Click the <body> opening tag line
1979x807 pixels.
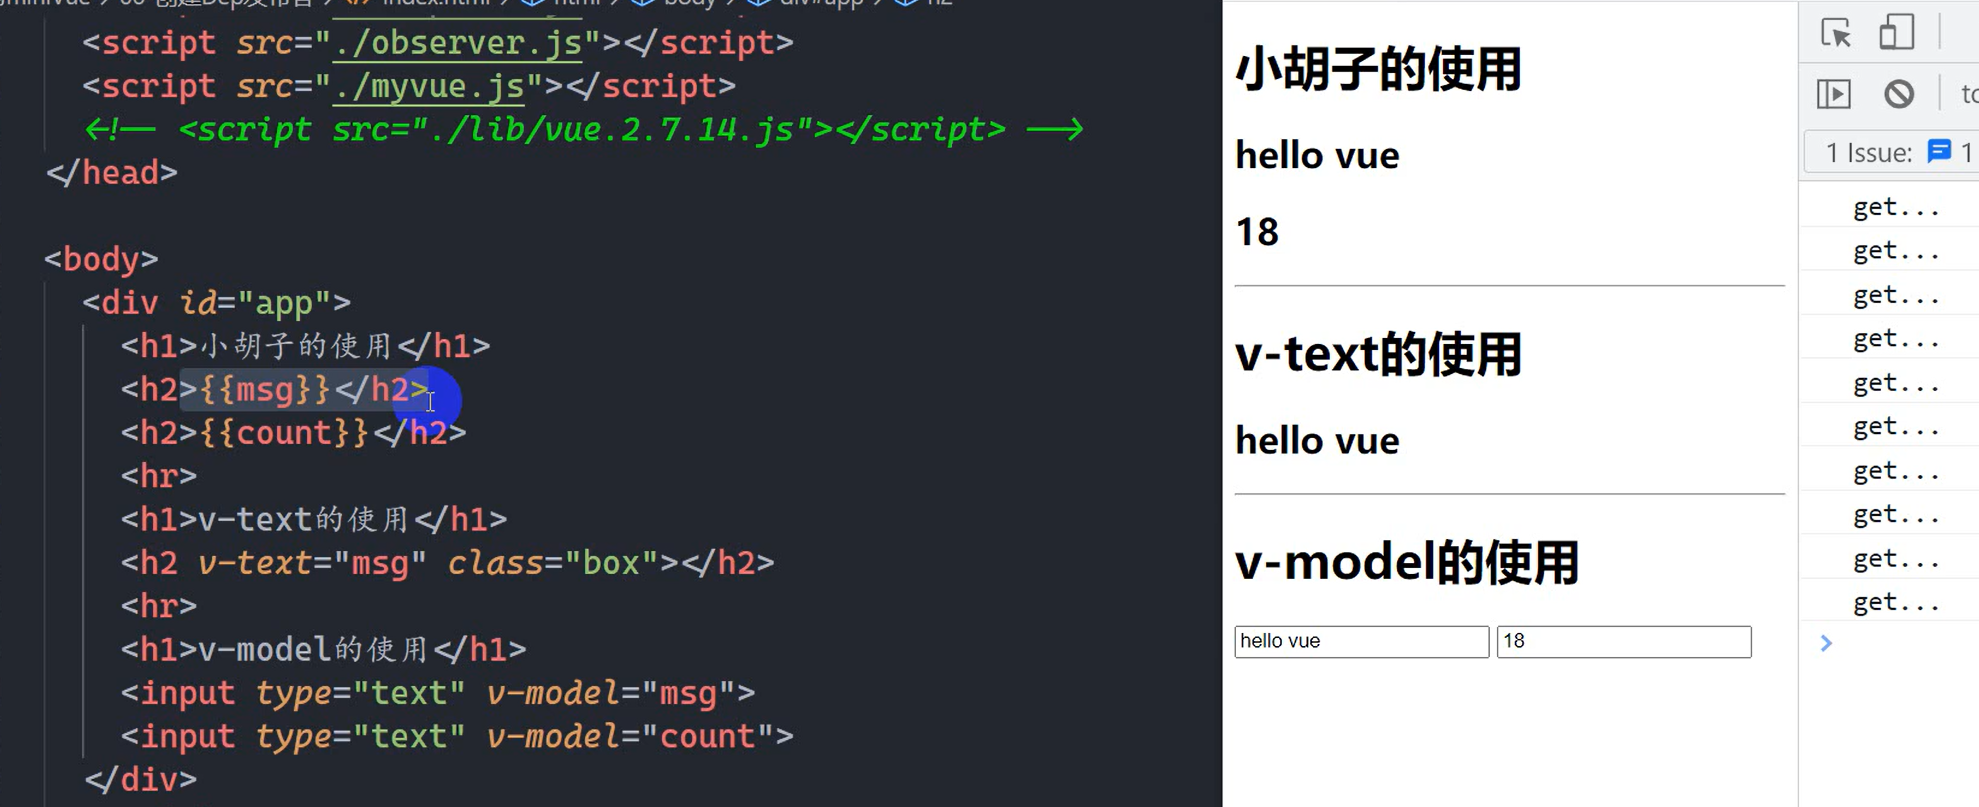click(x=101, y=260)
